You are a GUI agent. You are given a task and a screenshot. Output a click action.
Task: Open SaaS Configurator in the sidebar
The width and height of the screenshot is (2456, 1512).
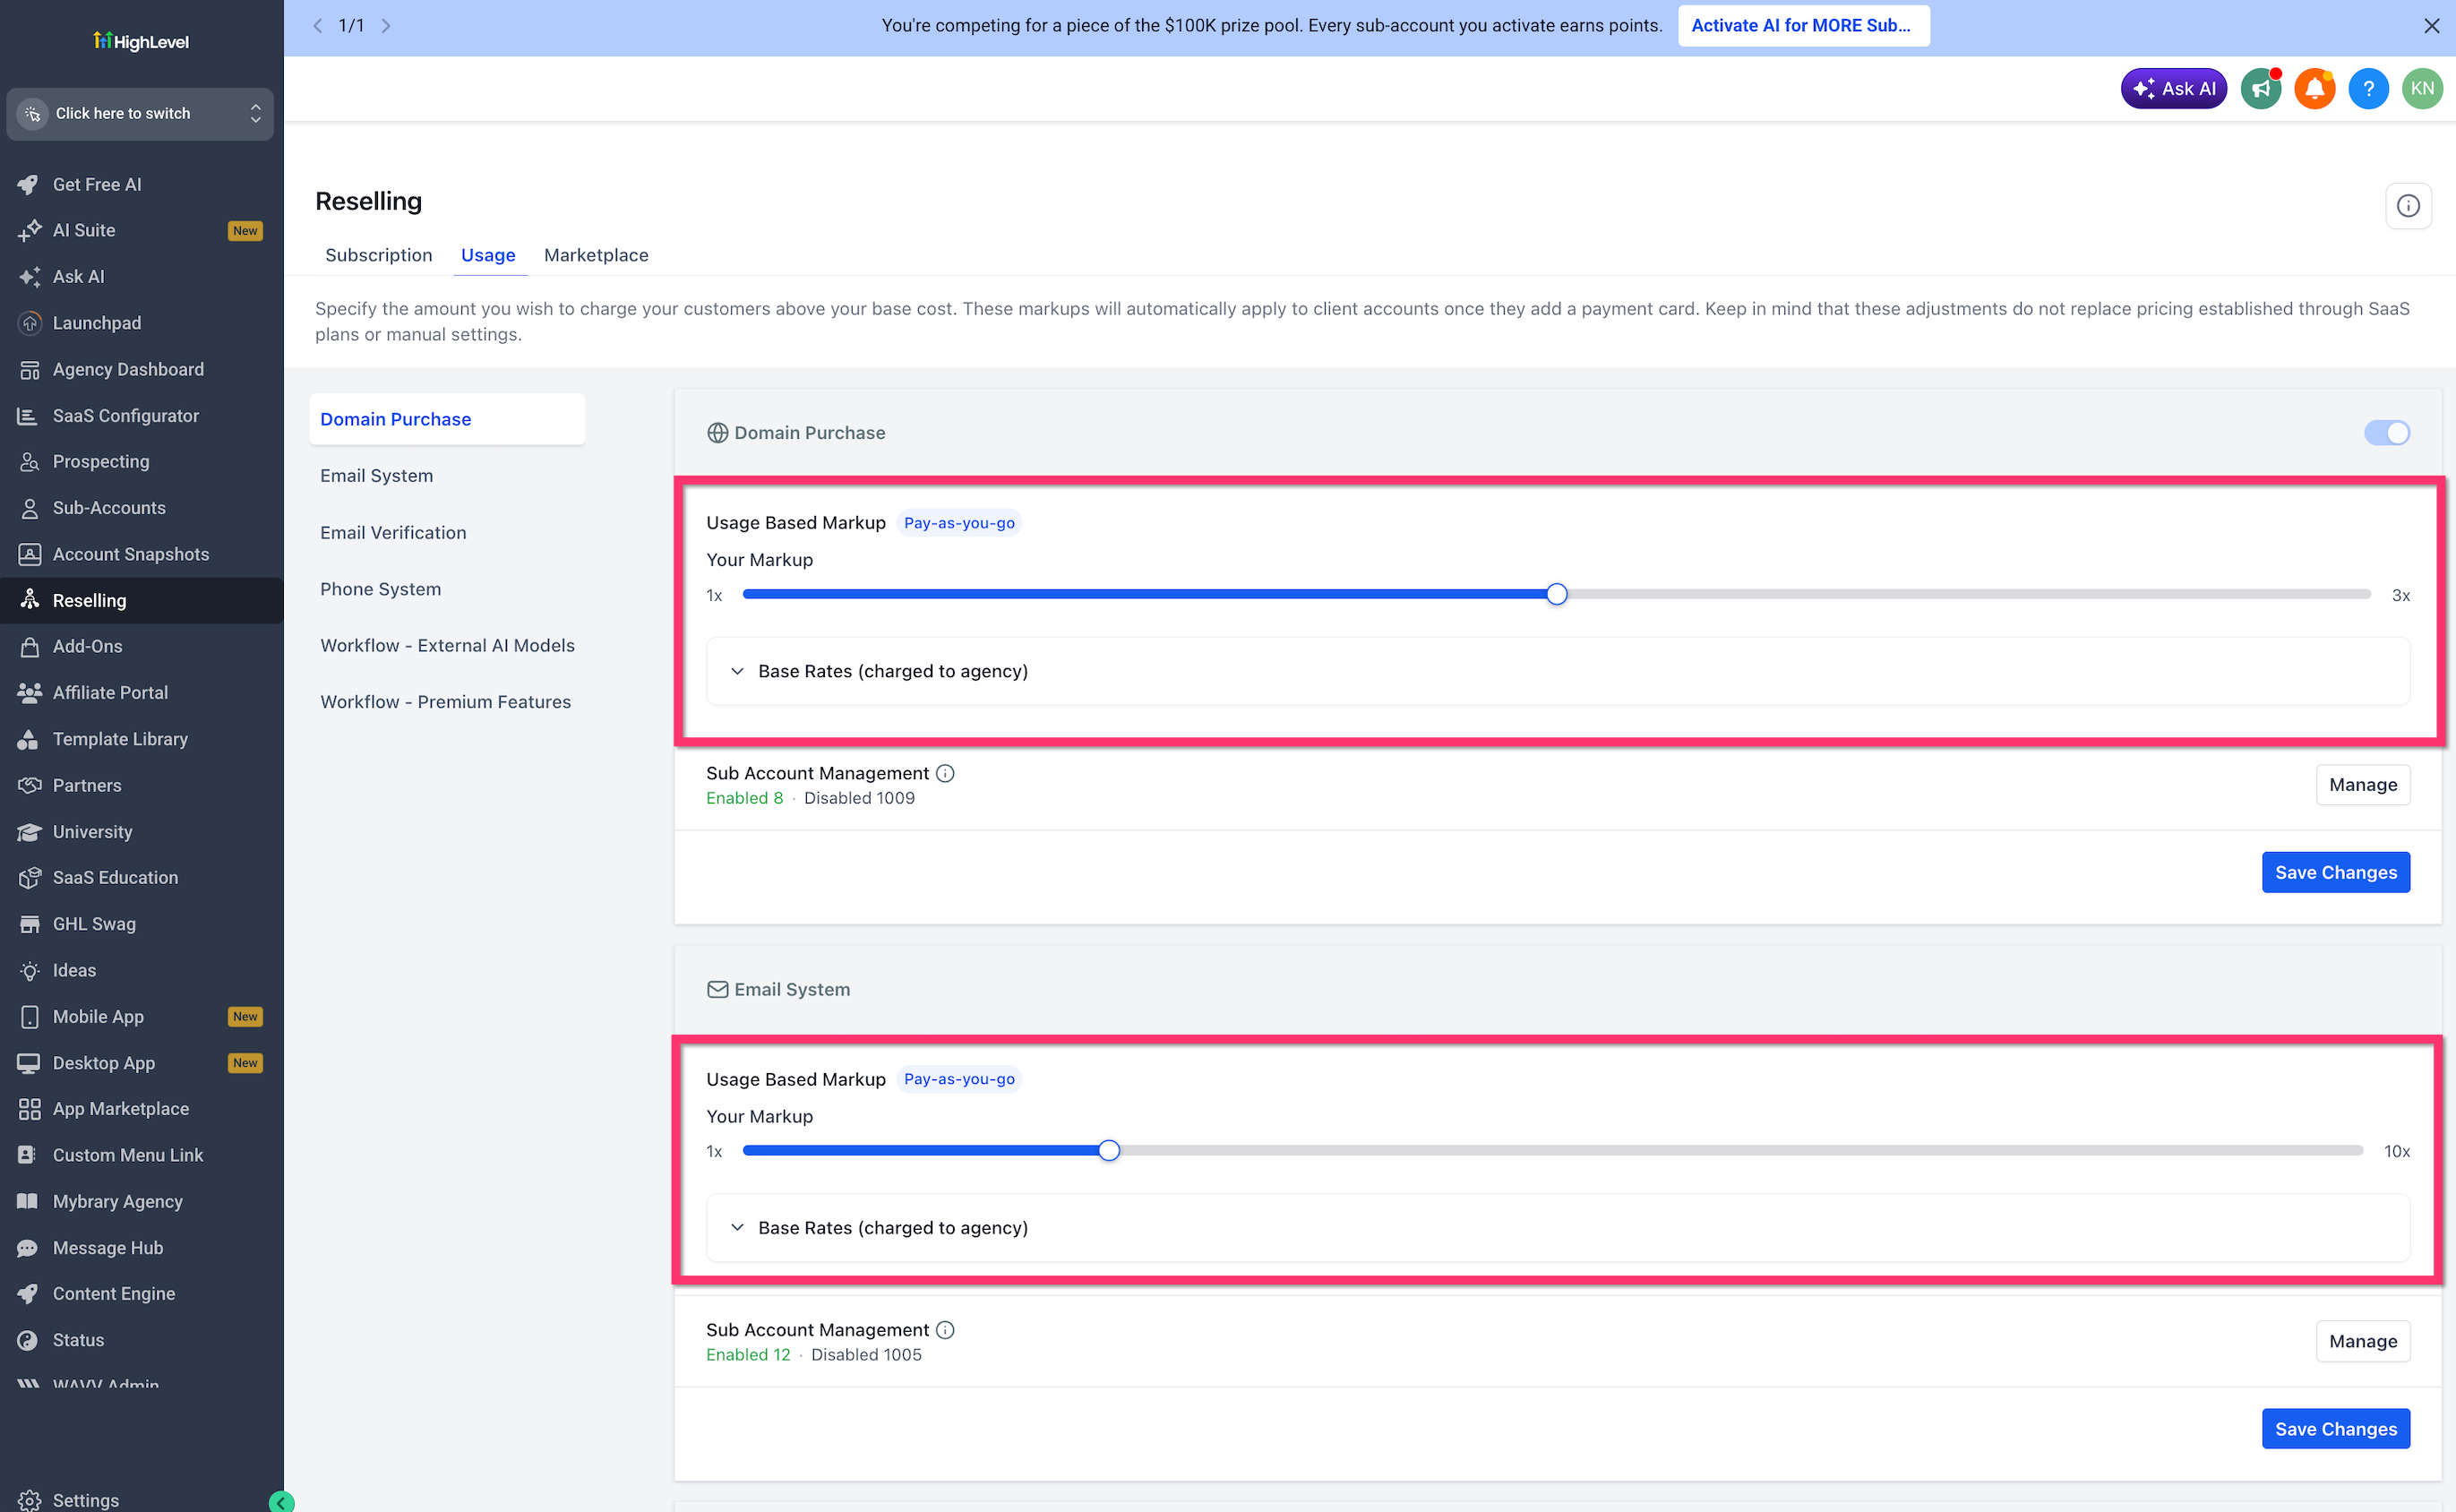pos(126,415)
